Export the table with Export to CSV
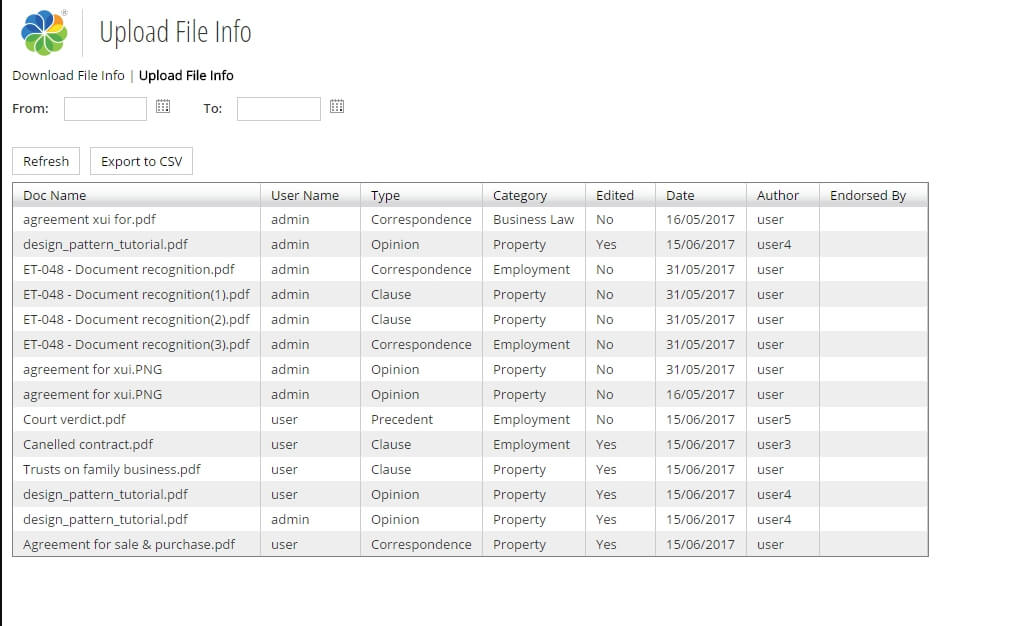1024x626 pixels. (x=141, y=161)
